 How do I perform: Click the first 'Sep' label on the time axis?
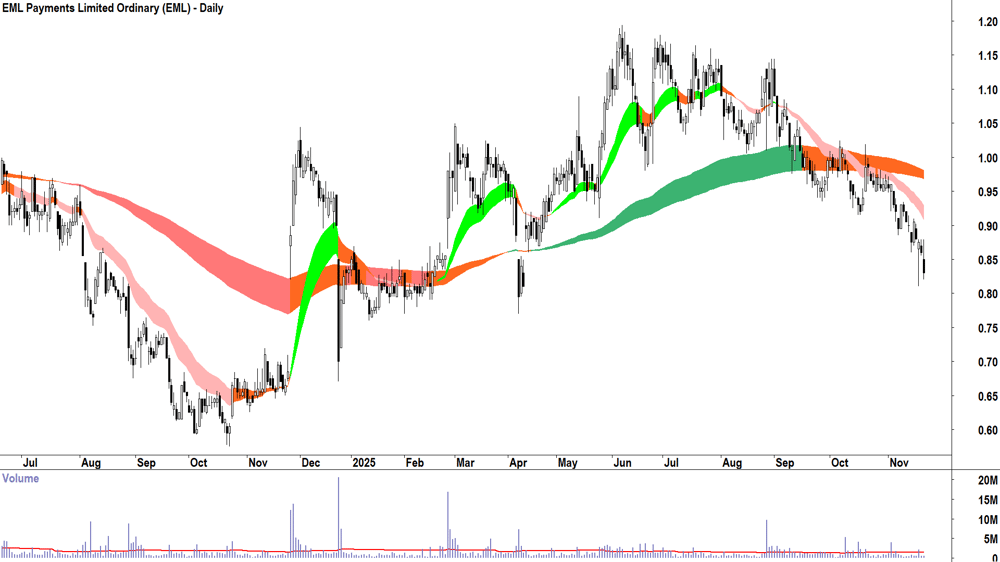coord(146,462)
